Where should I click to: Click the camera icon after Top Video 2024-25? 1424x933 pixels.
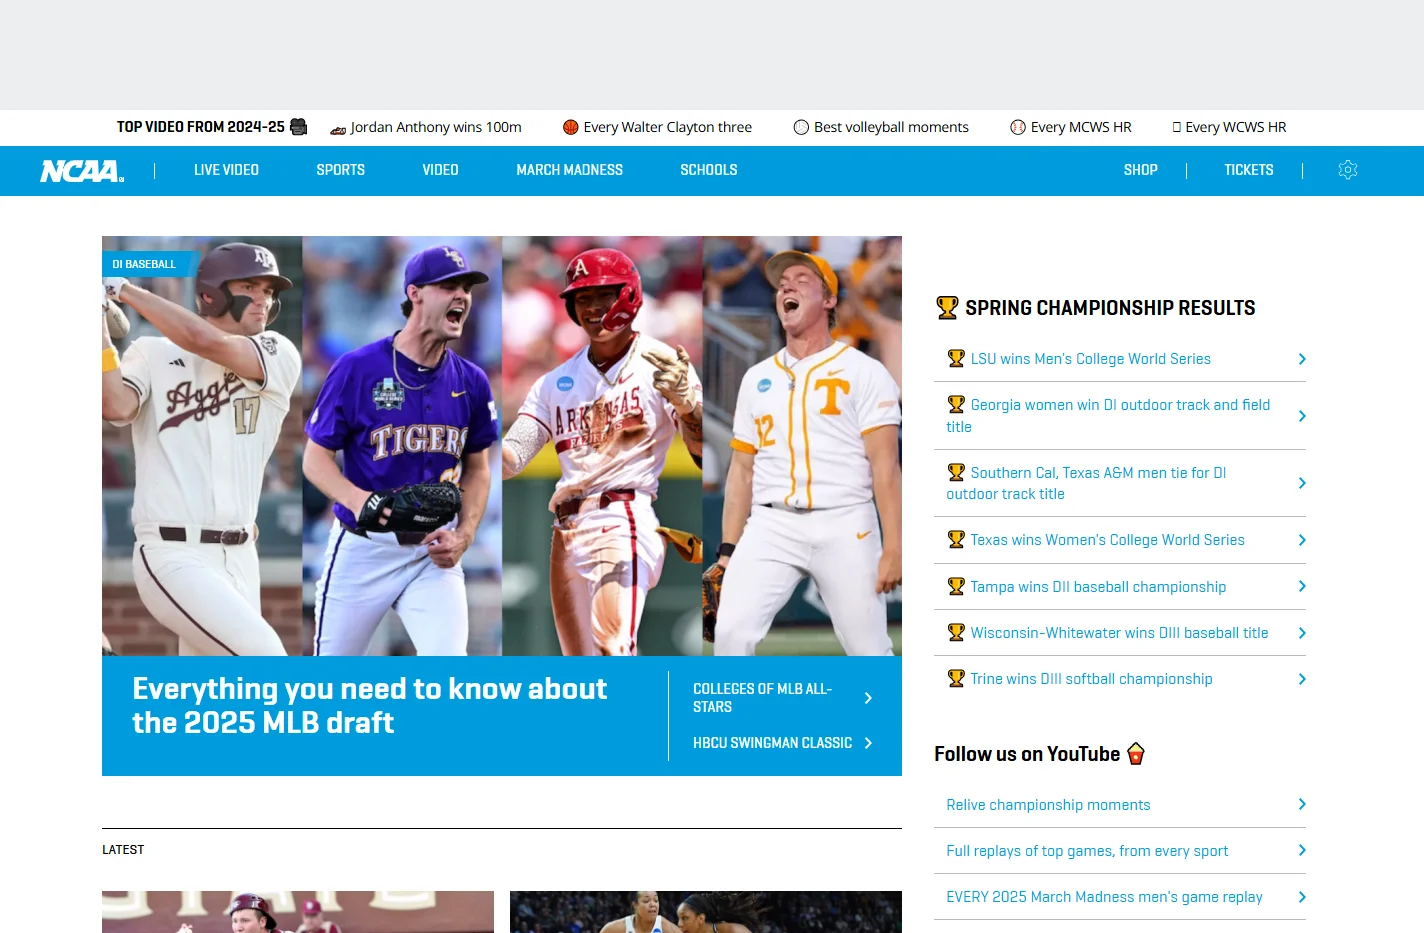298,127
